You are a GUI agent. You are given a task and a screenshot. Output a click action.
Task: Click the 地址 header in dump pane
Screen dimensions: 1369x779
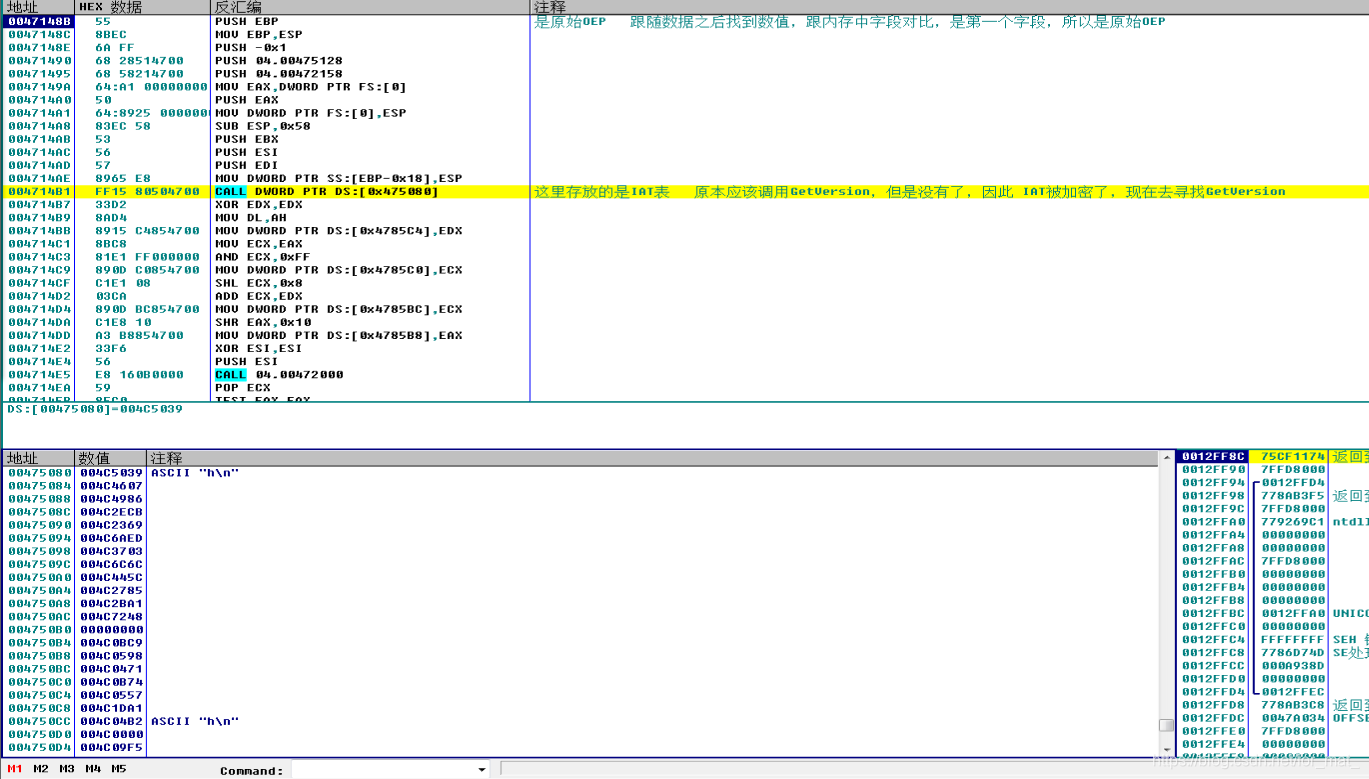click(38, 458)
